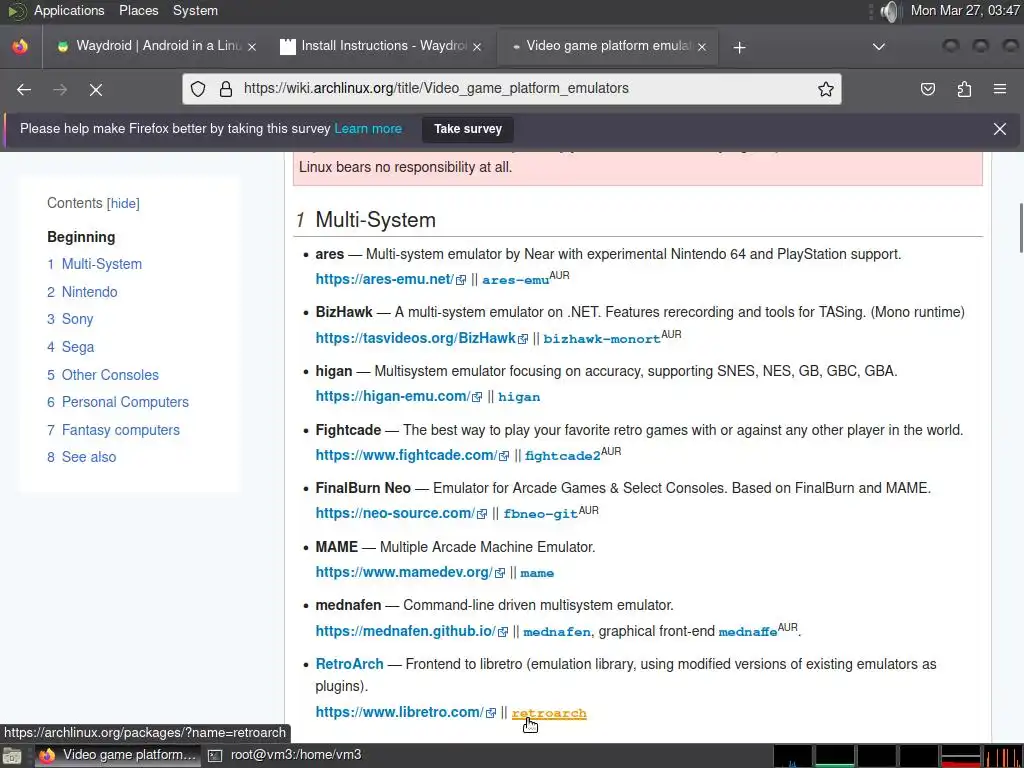Go to the See also contents entry

82,457
